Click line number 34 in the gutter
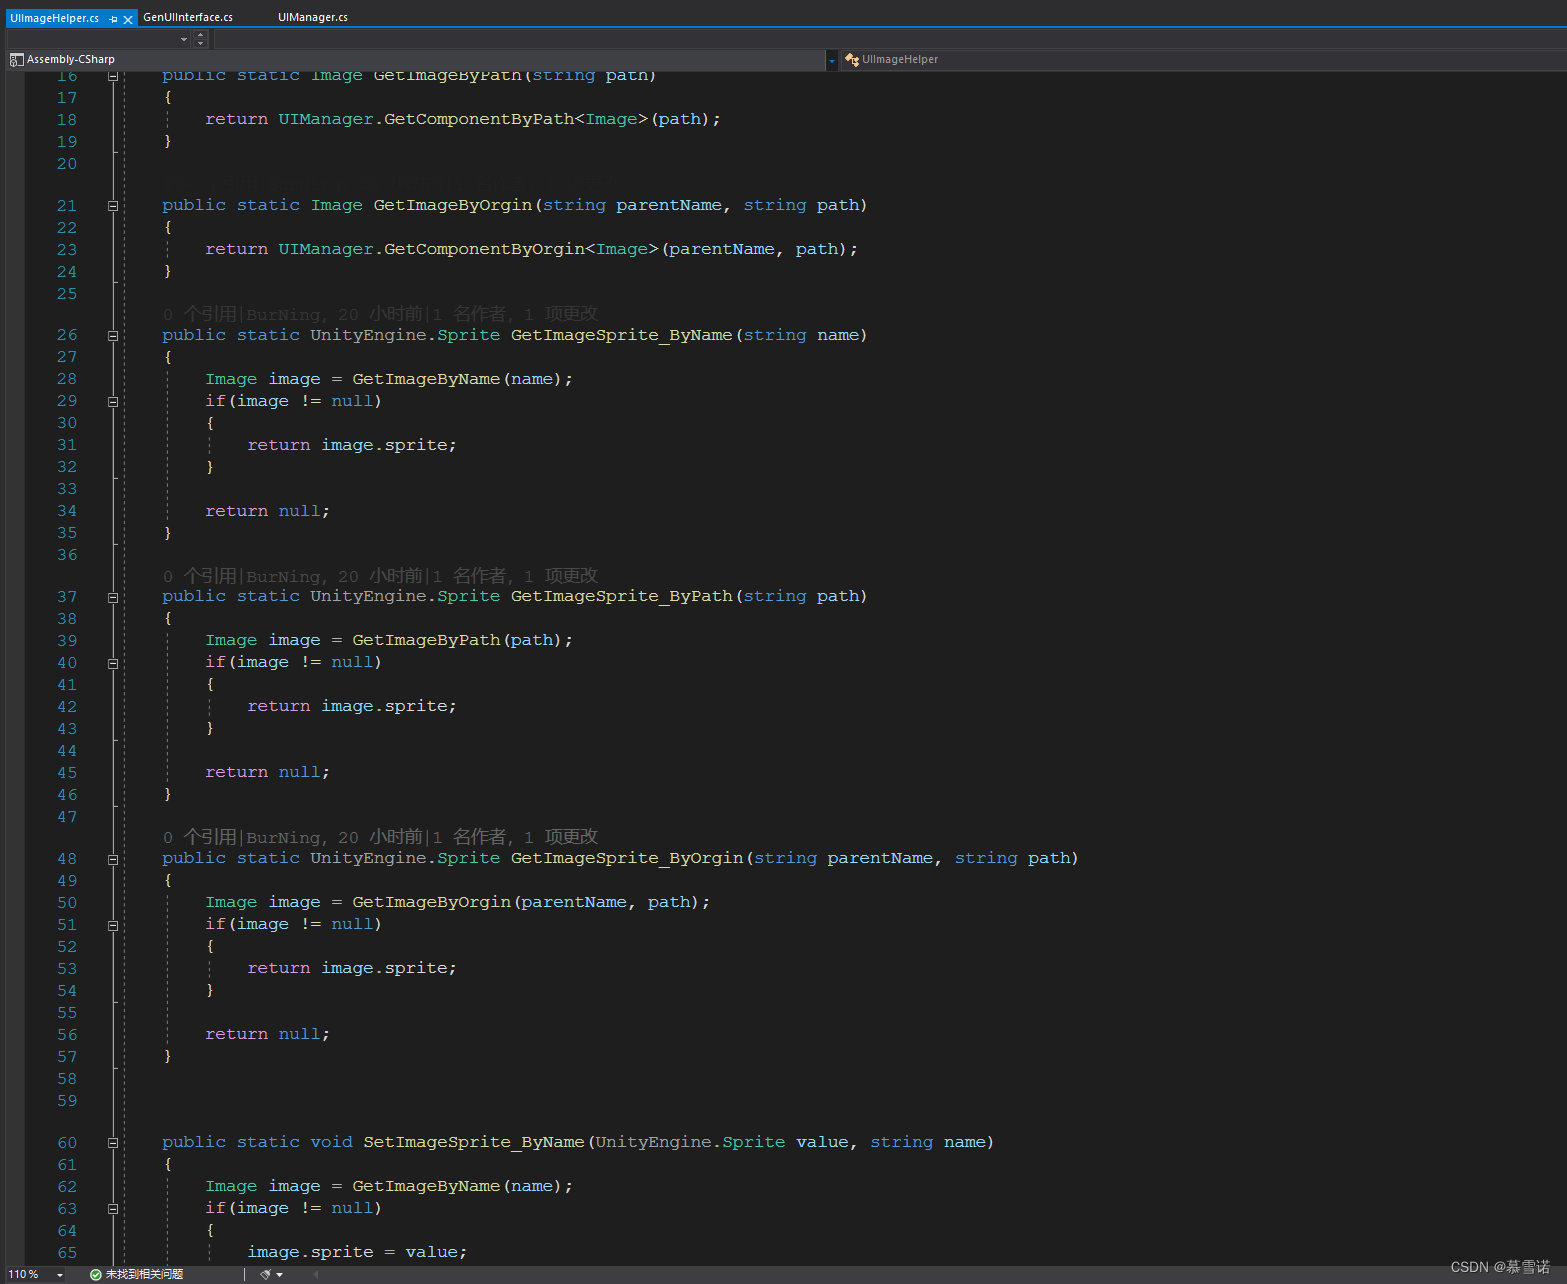 pos(67,511)
